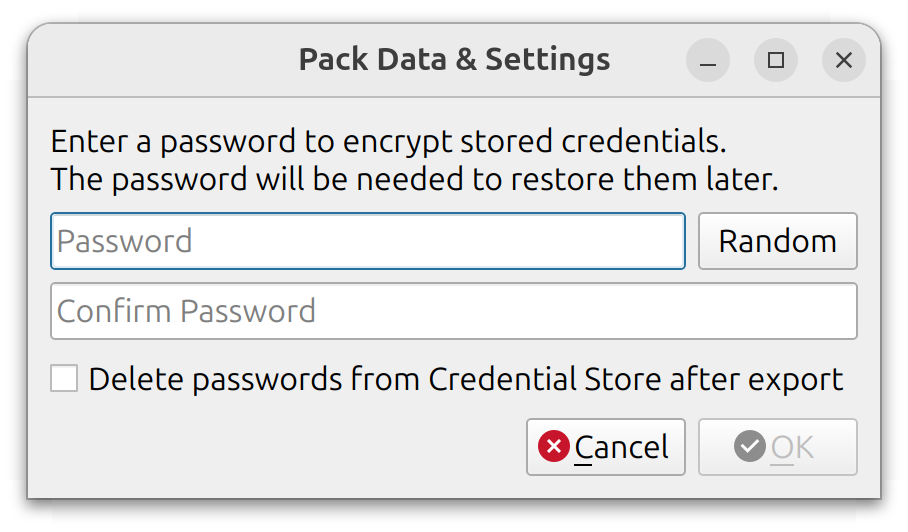Screen dimensions: 908x532
Task: Minimize the Pack Data & Settings dialog
Action: pos(708,61)
